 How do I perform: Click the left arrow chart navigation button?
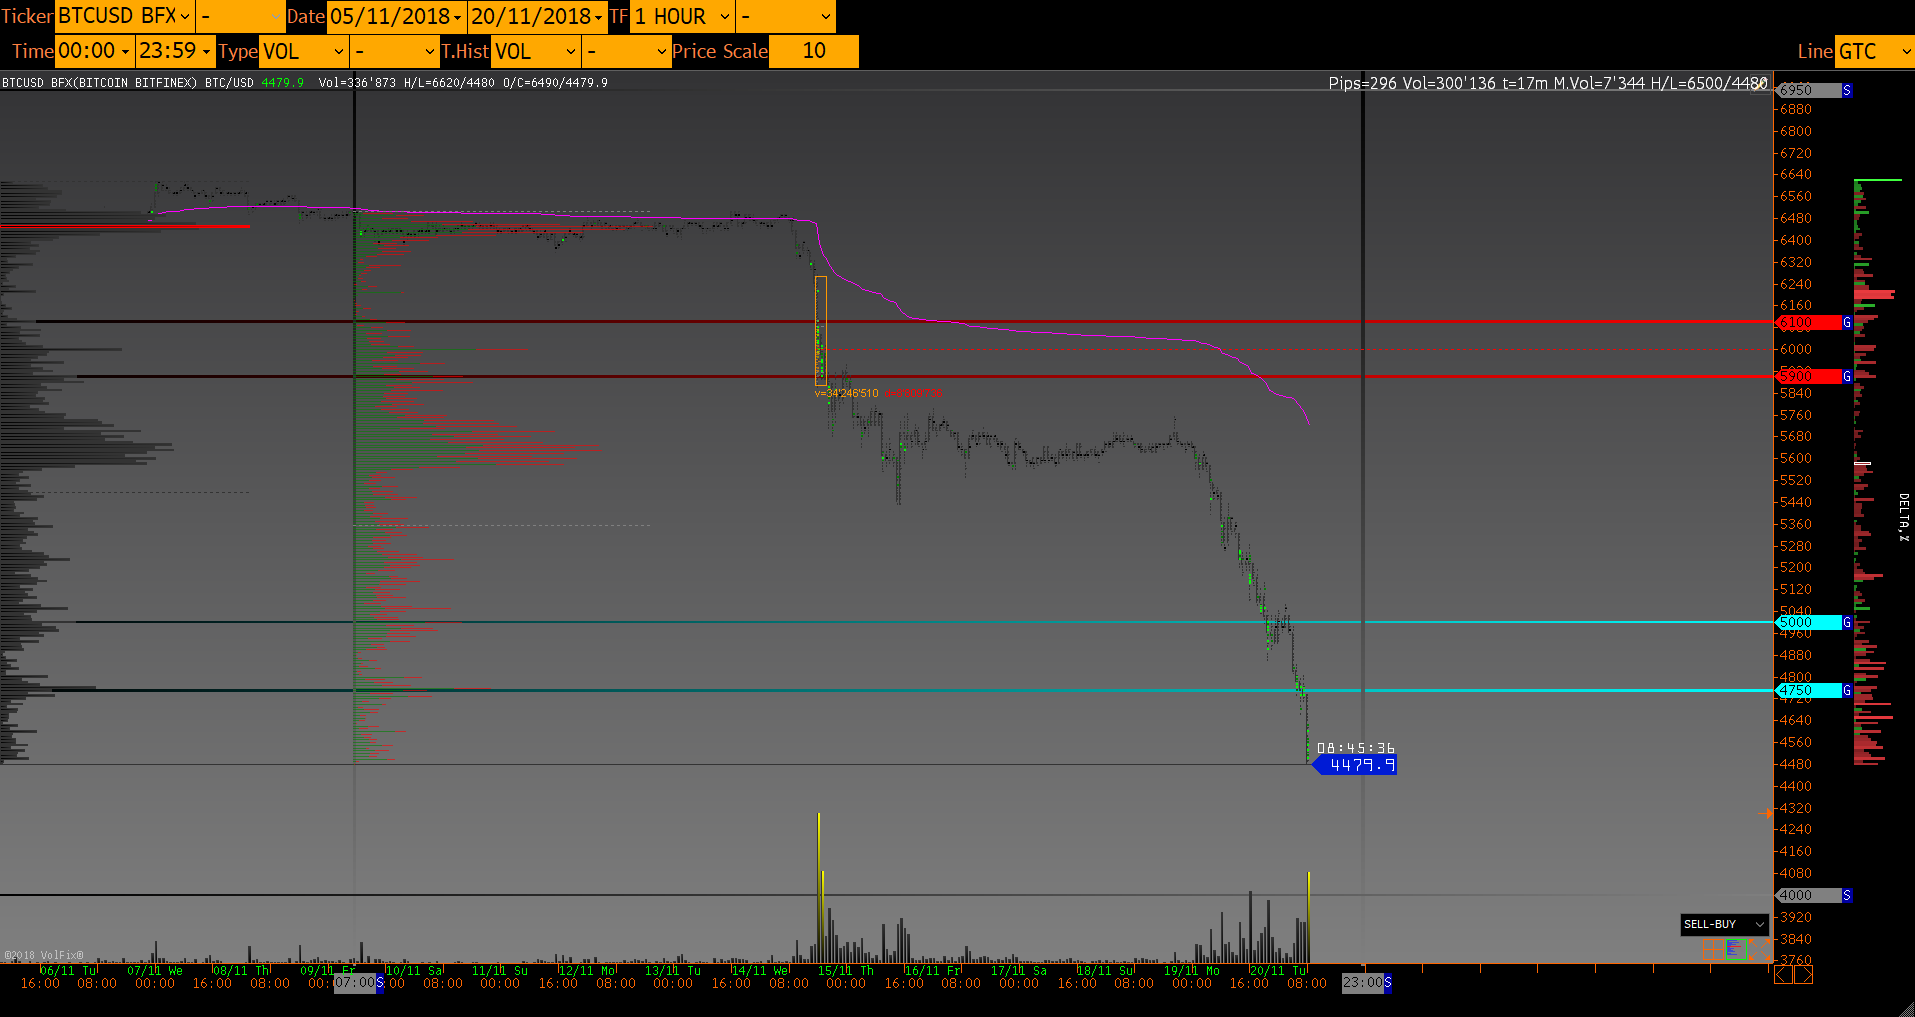1783,974
